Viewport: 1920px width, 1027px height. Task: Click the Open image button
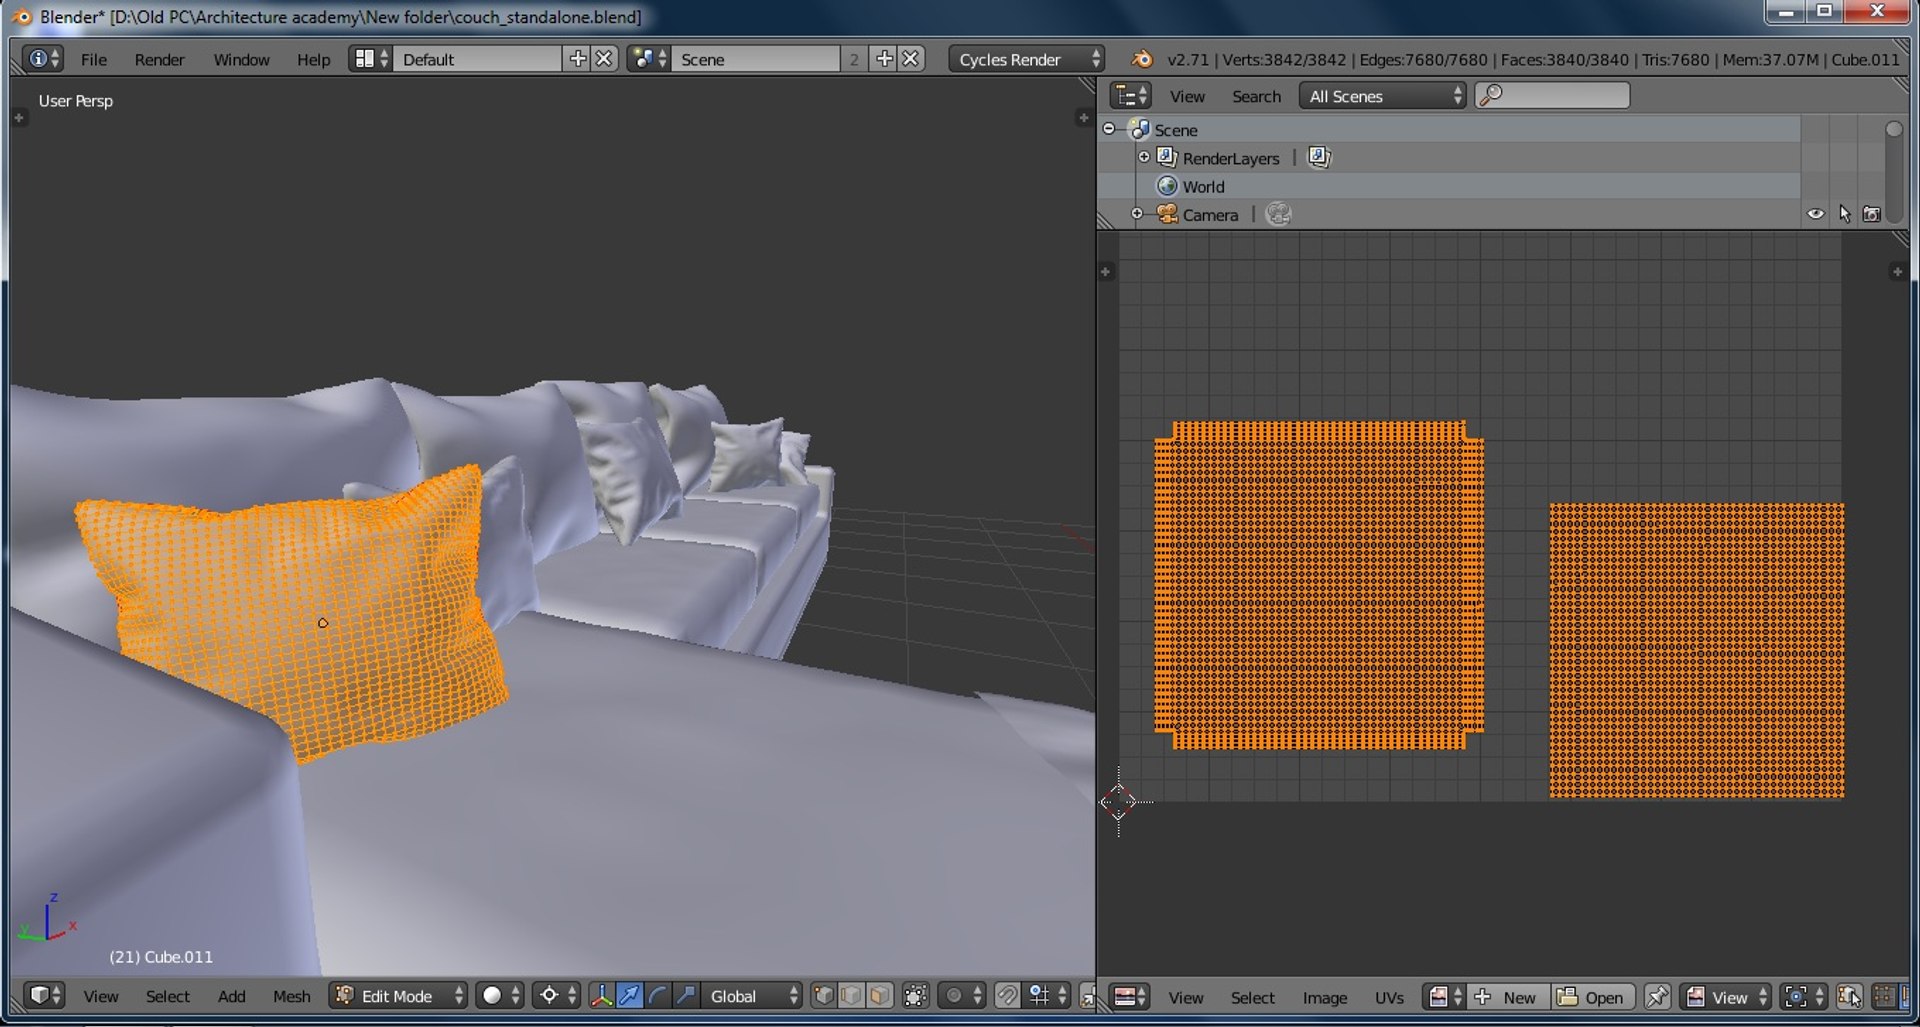coord(1593,997)
